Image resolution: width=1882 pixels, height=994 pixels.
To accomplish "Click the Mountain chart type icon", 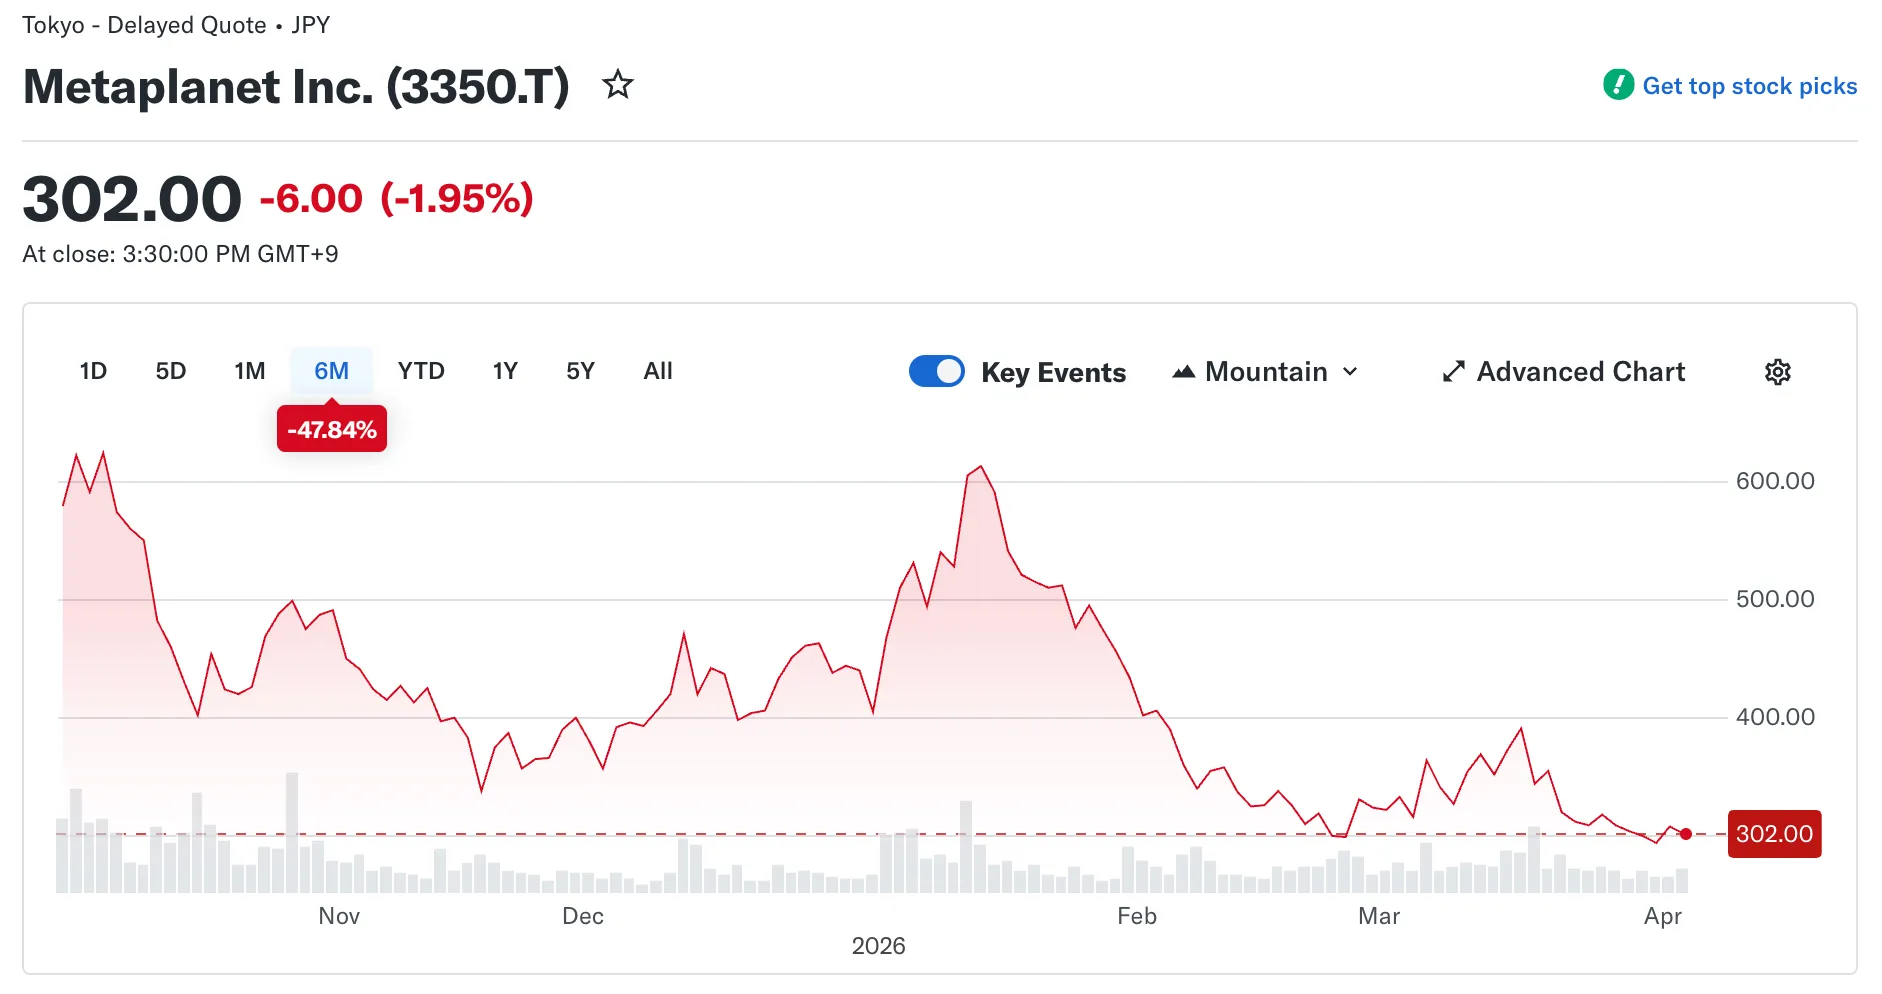I will (1185, 371).
